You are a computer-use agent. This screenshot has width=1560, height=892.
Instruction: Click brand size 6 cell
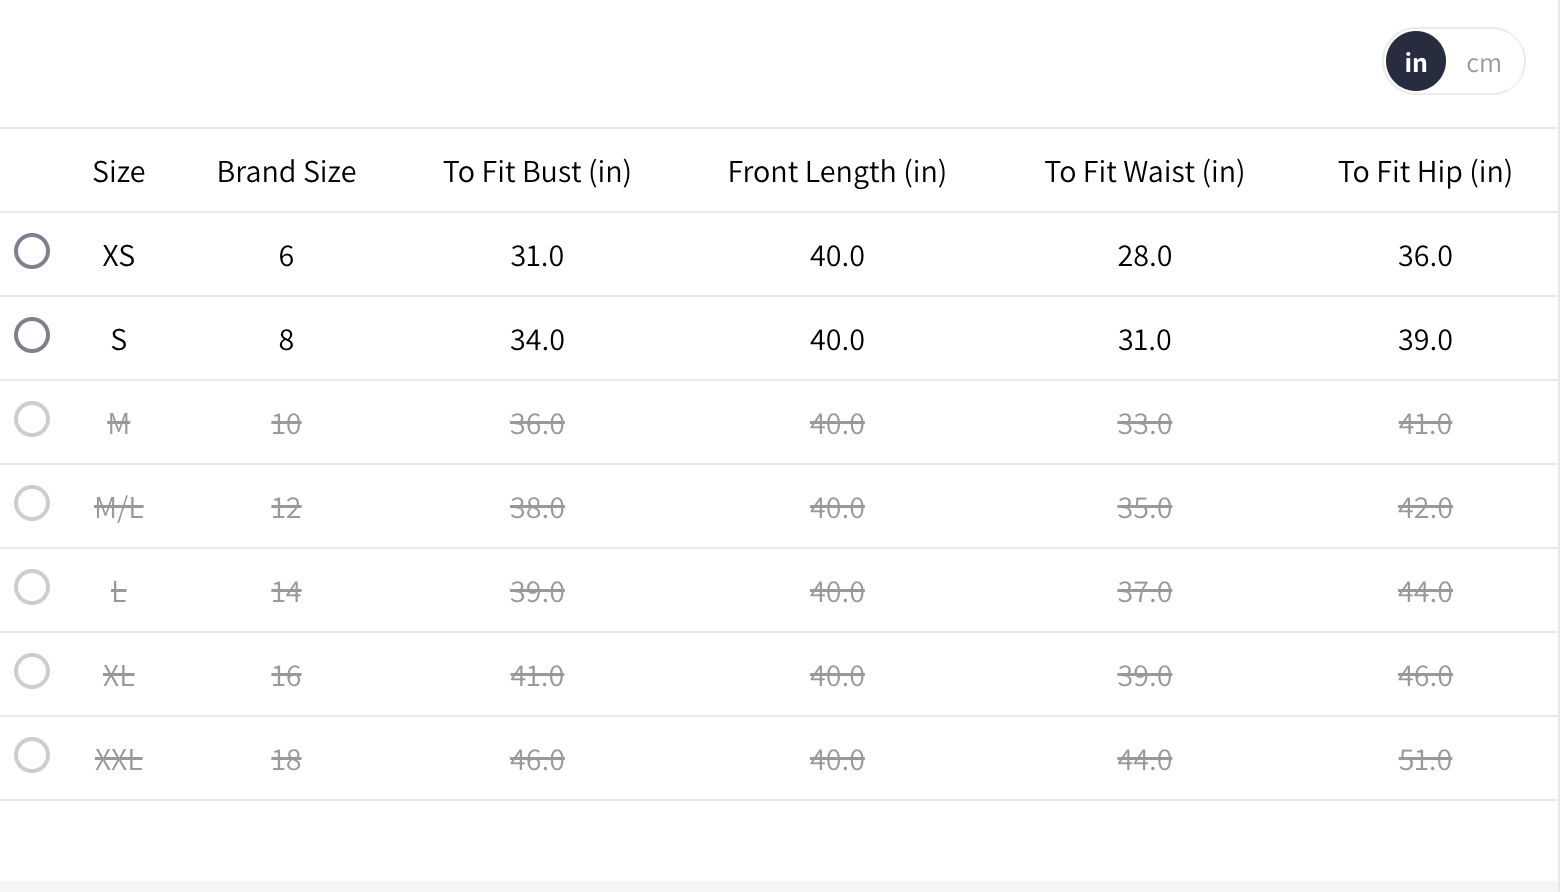click(x=286, y=256)
